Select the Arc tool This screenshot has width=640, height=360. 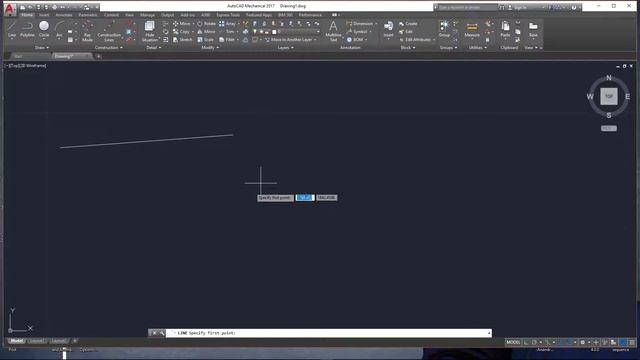click(x=59, y=29)
